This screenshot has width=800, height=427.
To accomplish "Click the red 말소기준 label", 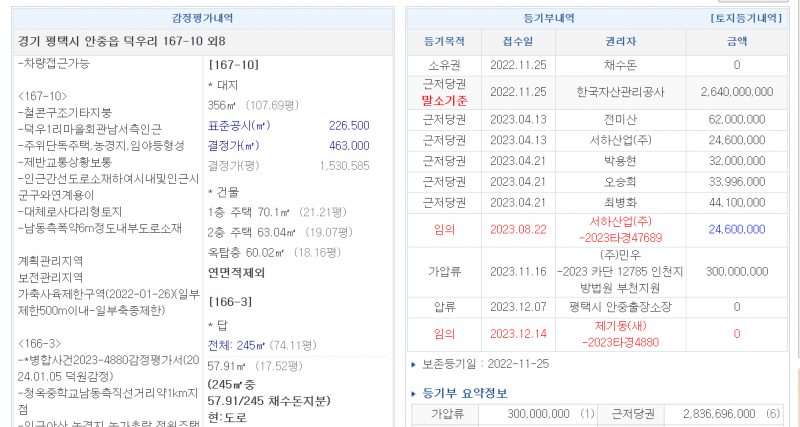I will click(436, 101).
